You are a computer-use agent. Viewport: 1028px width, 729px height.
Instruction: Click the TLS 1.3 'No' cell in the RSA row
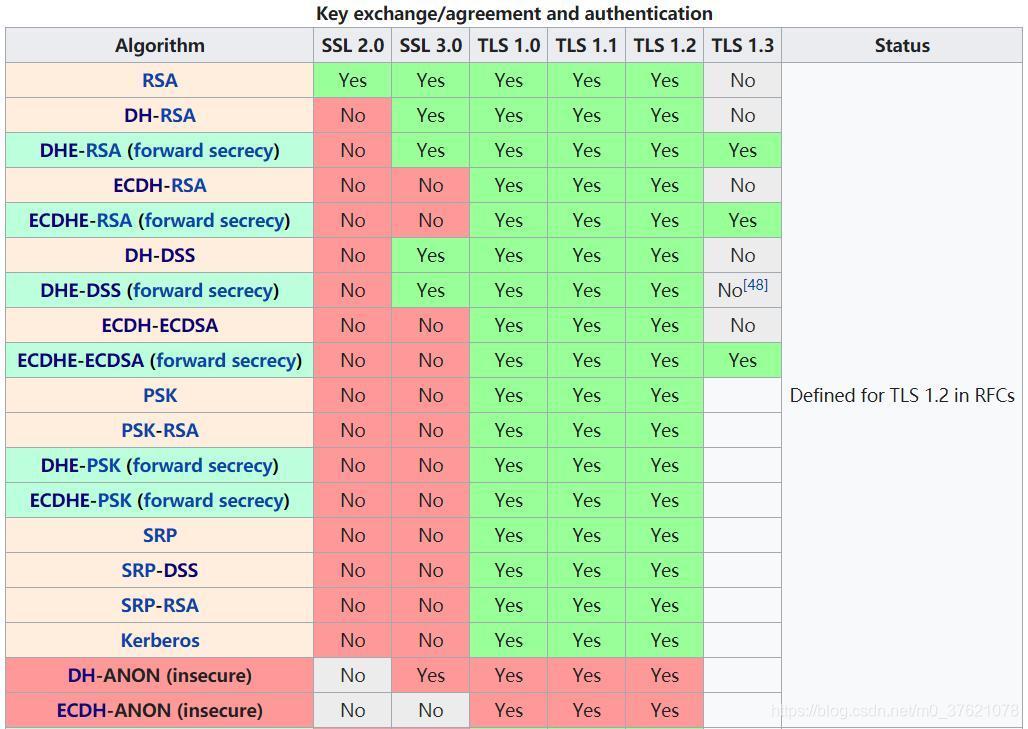pos(743,81)
